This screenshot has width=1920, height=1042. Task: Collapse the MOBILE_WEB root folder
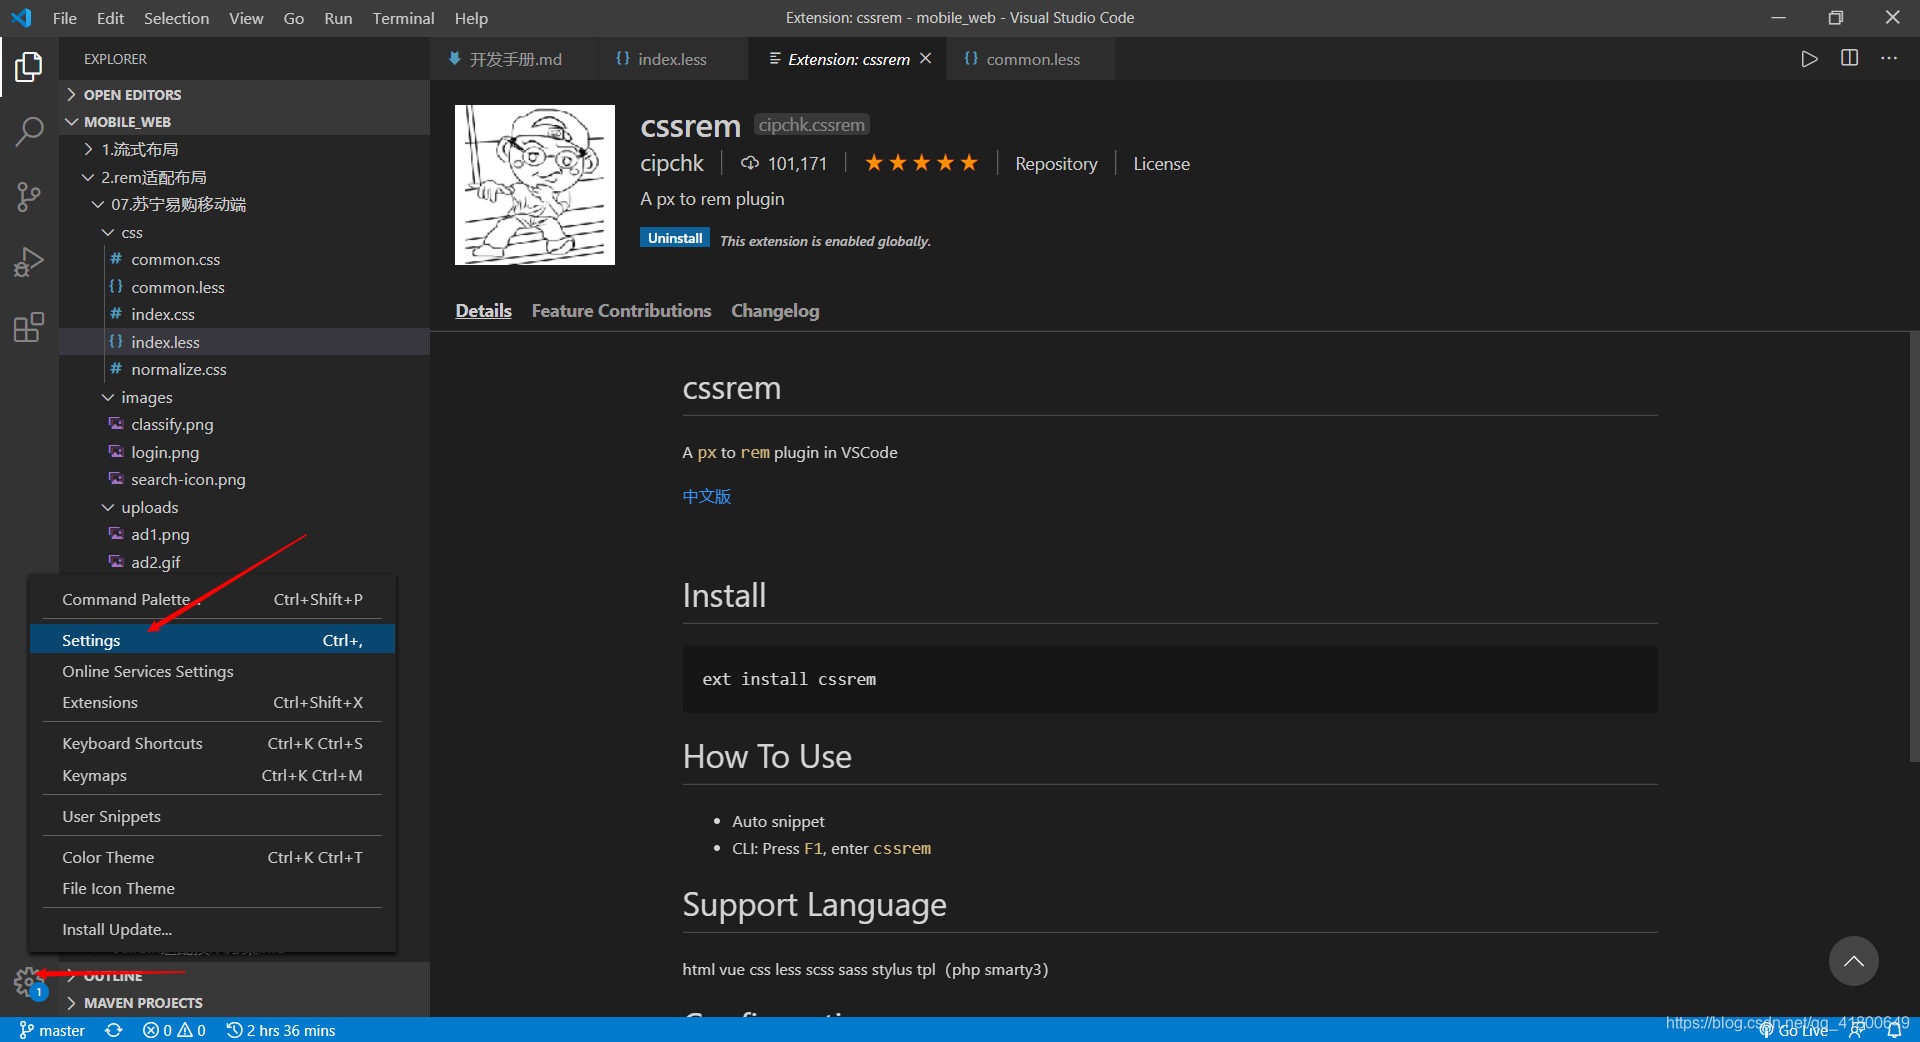click(x=245, y=122)
